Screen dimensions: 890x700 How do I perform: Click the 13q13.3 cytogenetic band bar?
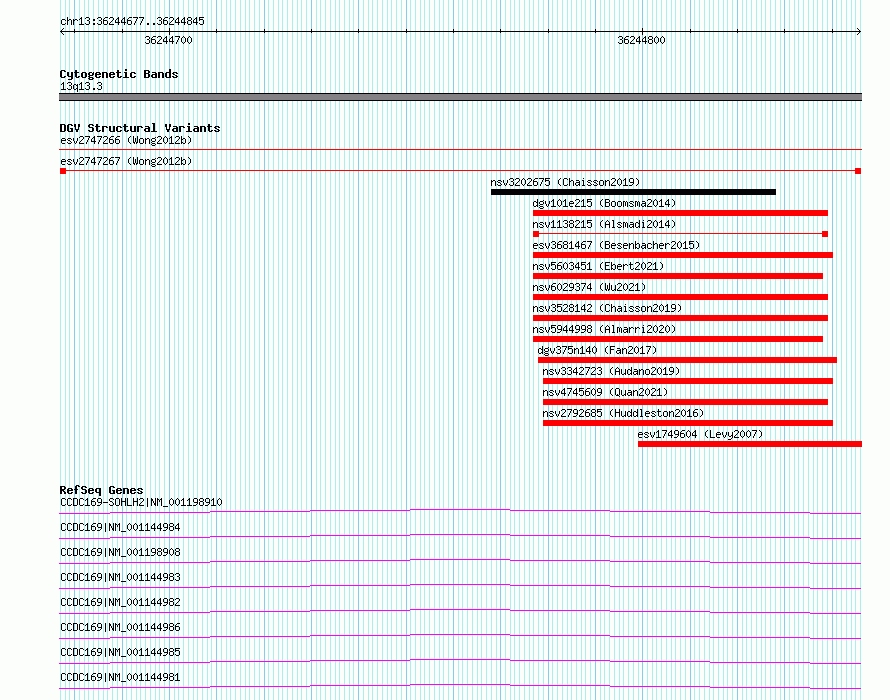pos(460,97)
